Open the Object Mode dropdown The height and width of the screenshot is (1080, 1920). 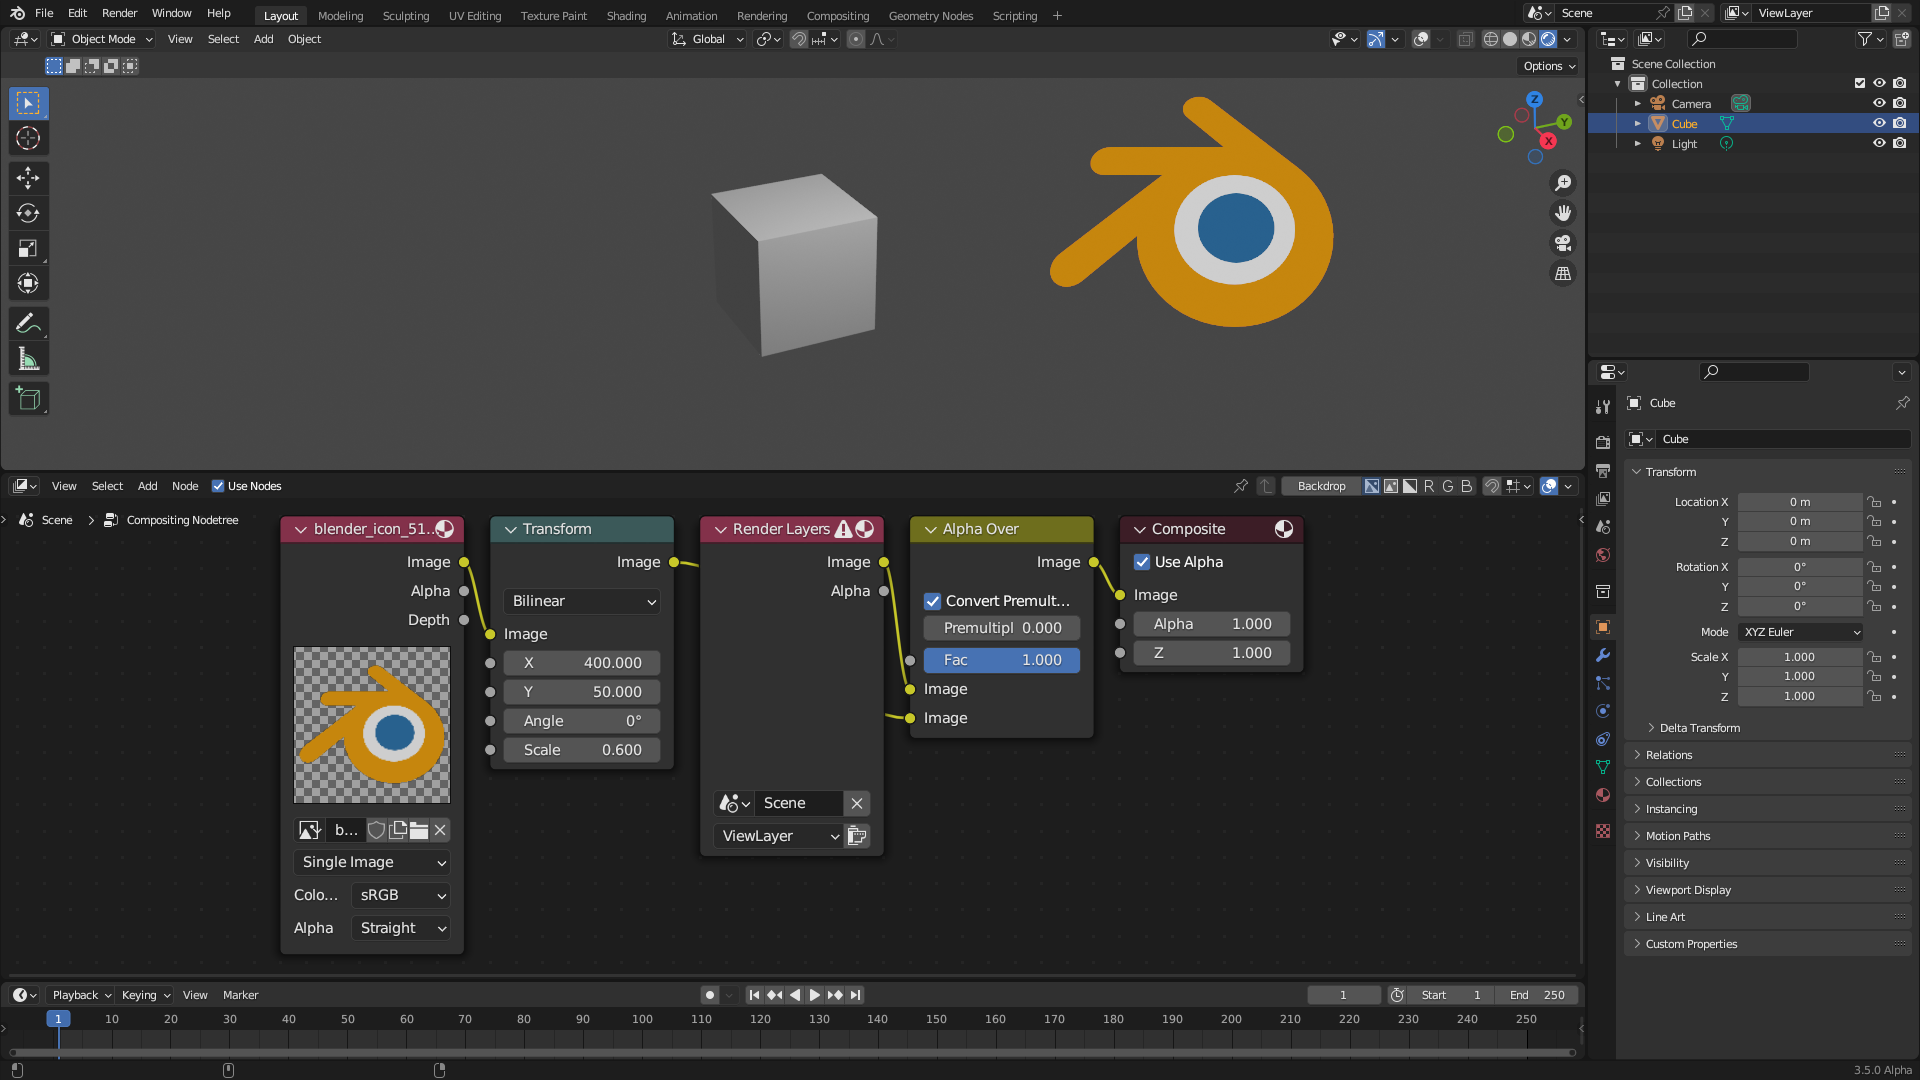pyautogui.click(x=100, y=39)
